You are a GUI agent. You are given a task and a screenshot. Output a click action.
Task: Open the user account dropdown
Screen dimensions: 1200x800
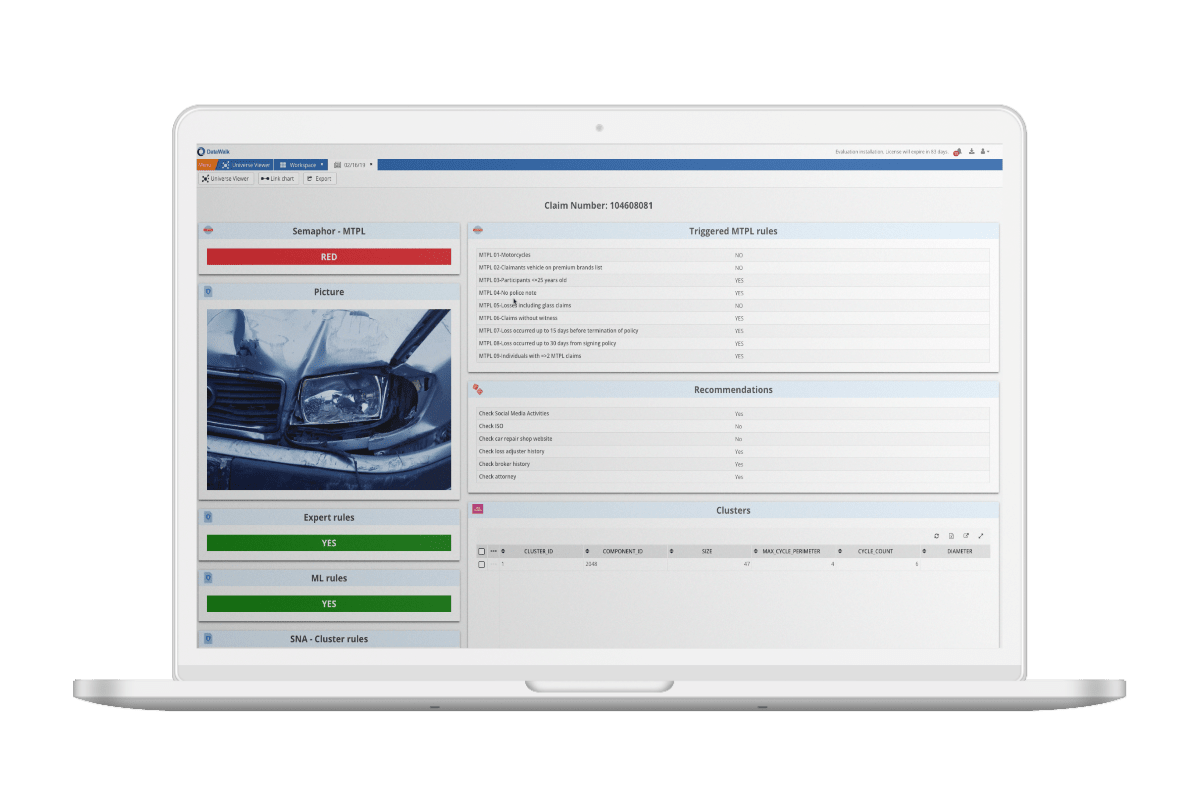click(985, 152)
